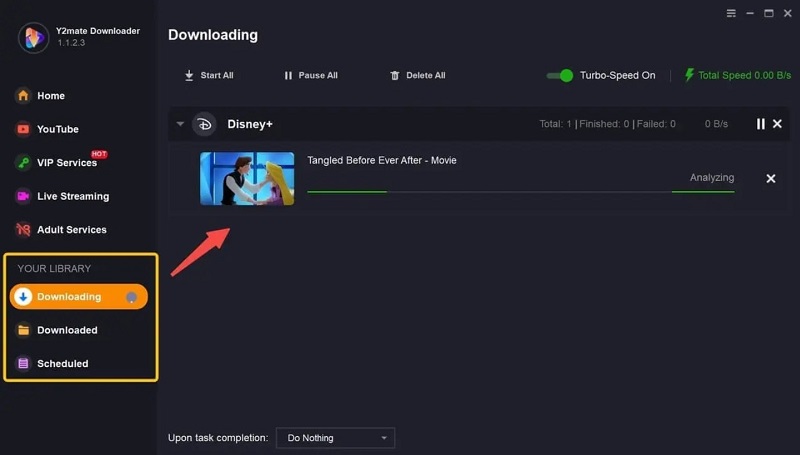The height and width of the screenshot is (455, 800).
Task: Click the Total: 1 Finished: 0 stats text
Action: coord(607,124)
